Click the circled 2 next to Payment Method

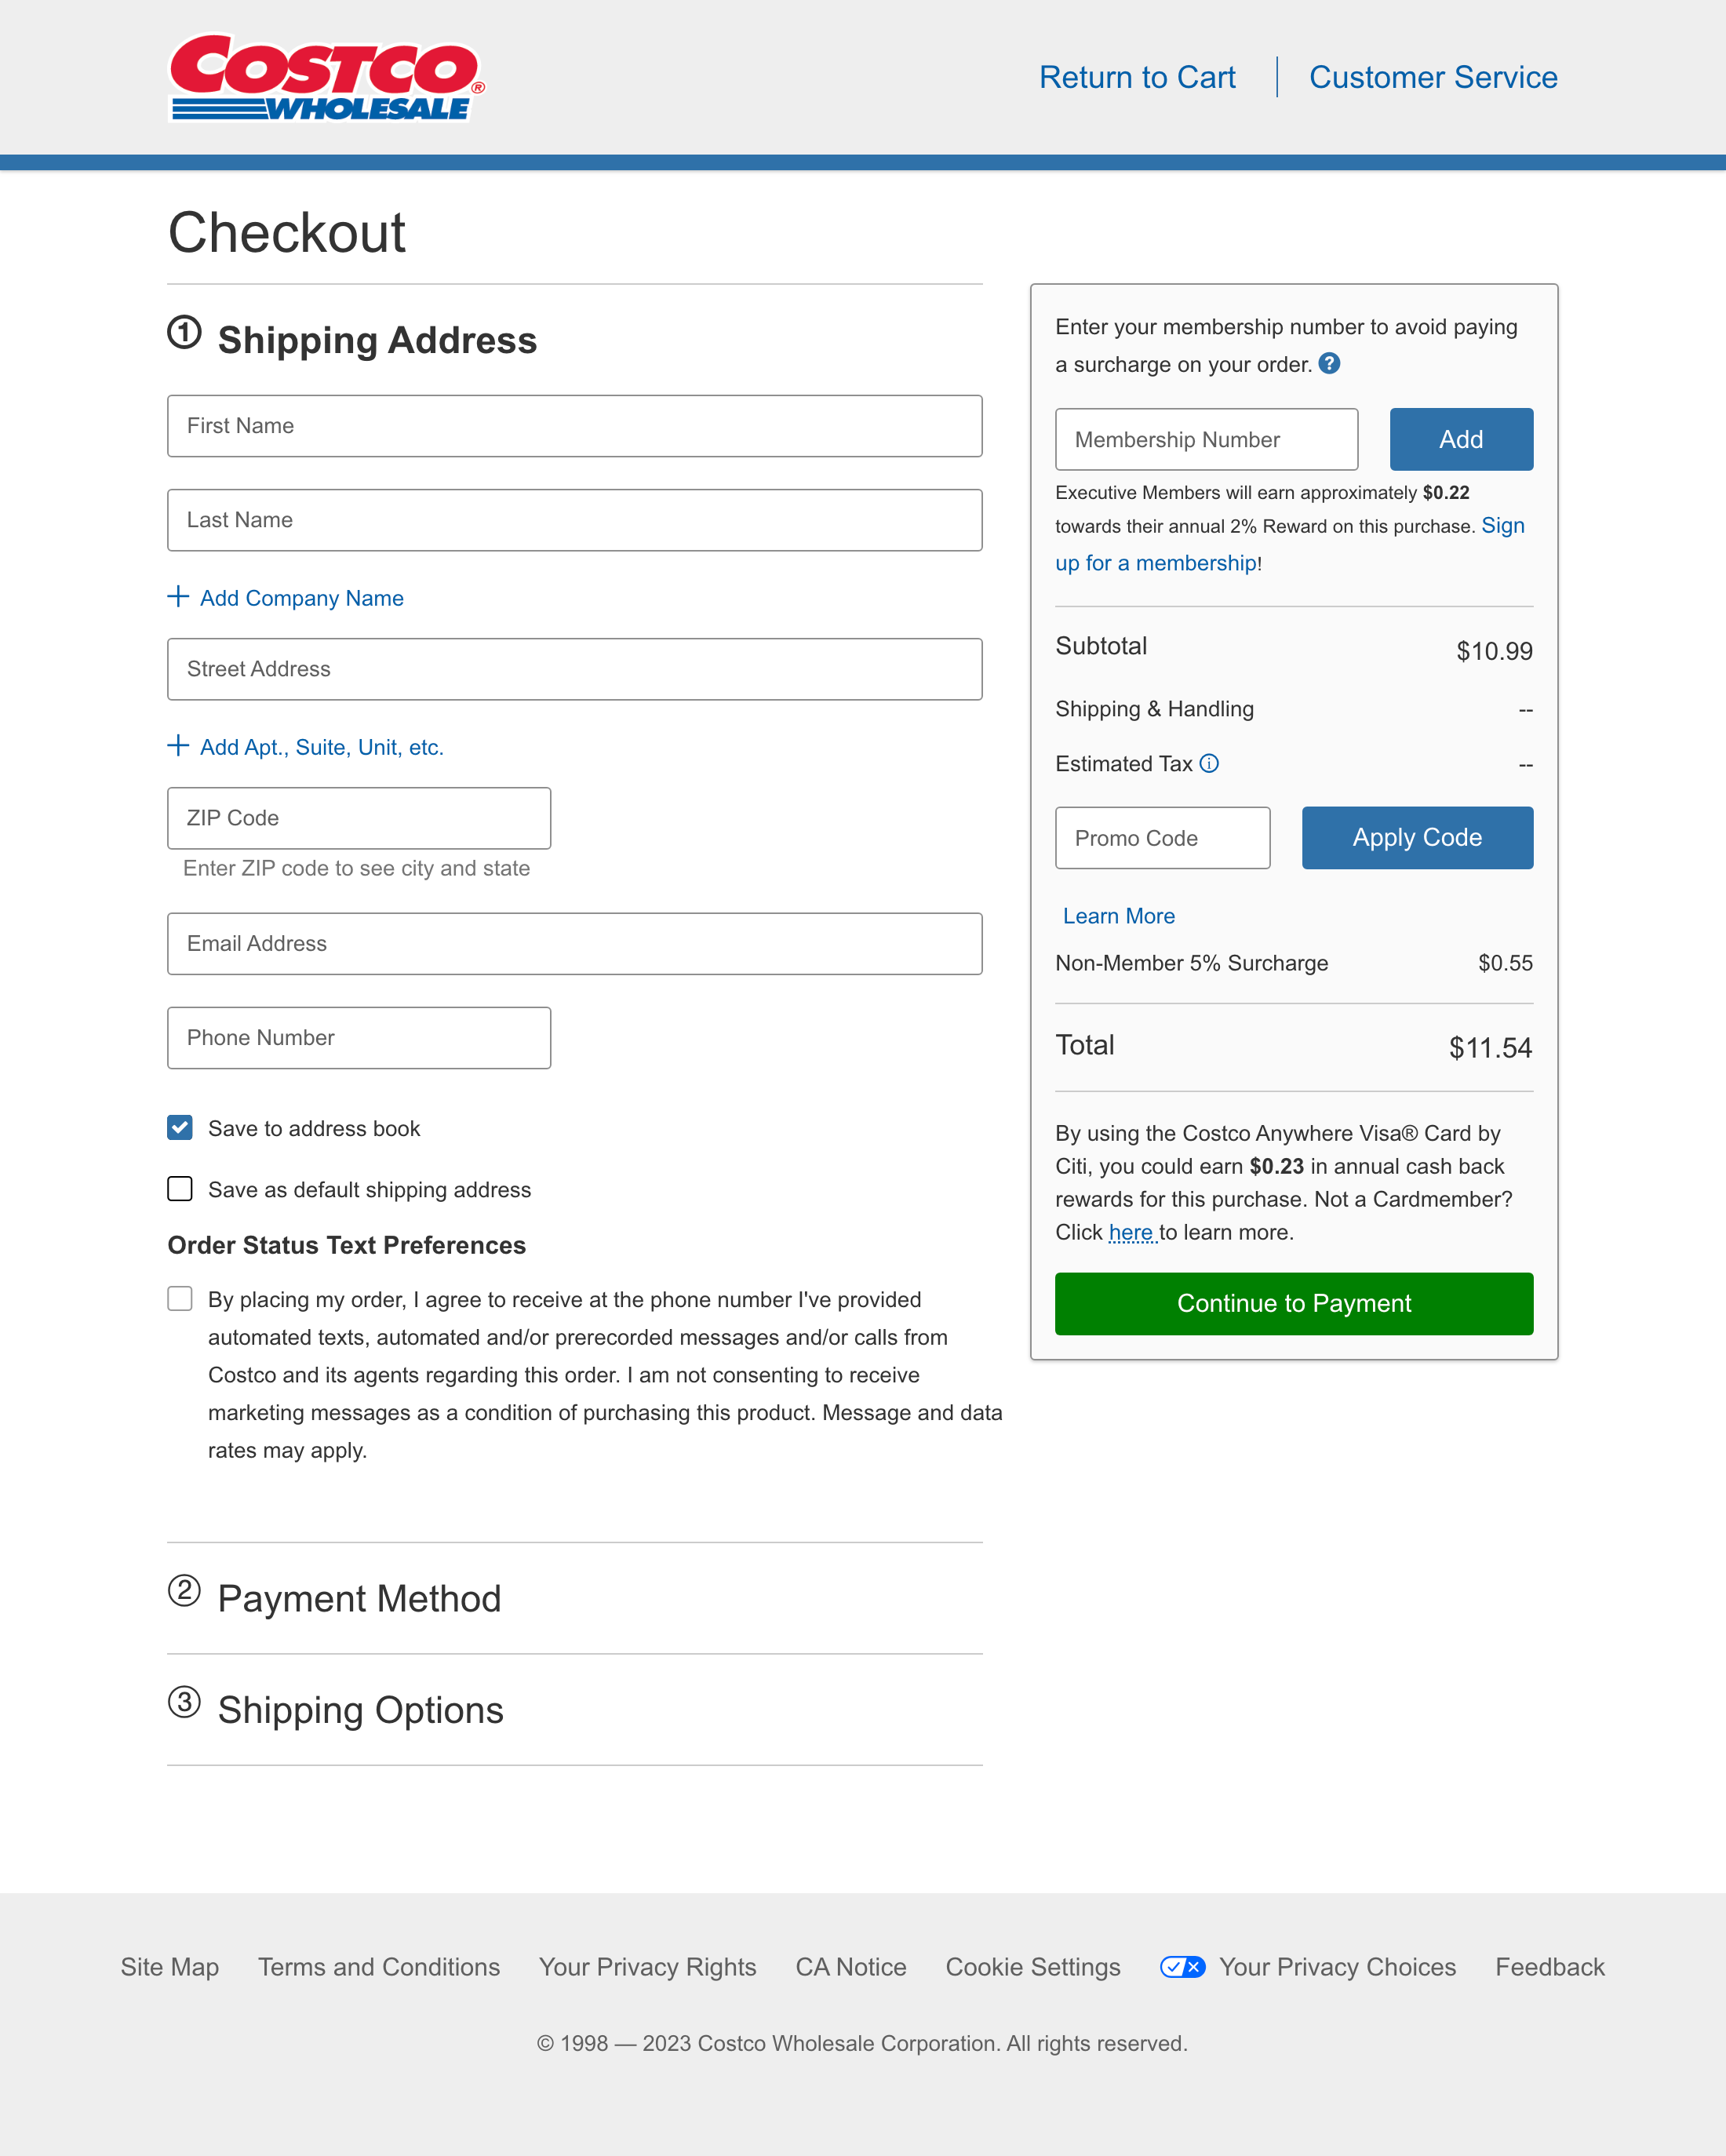[184, 1596]
